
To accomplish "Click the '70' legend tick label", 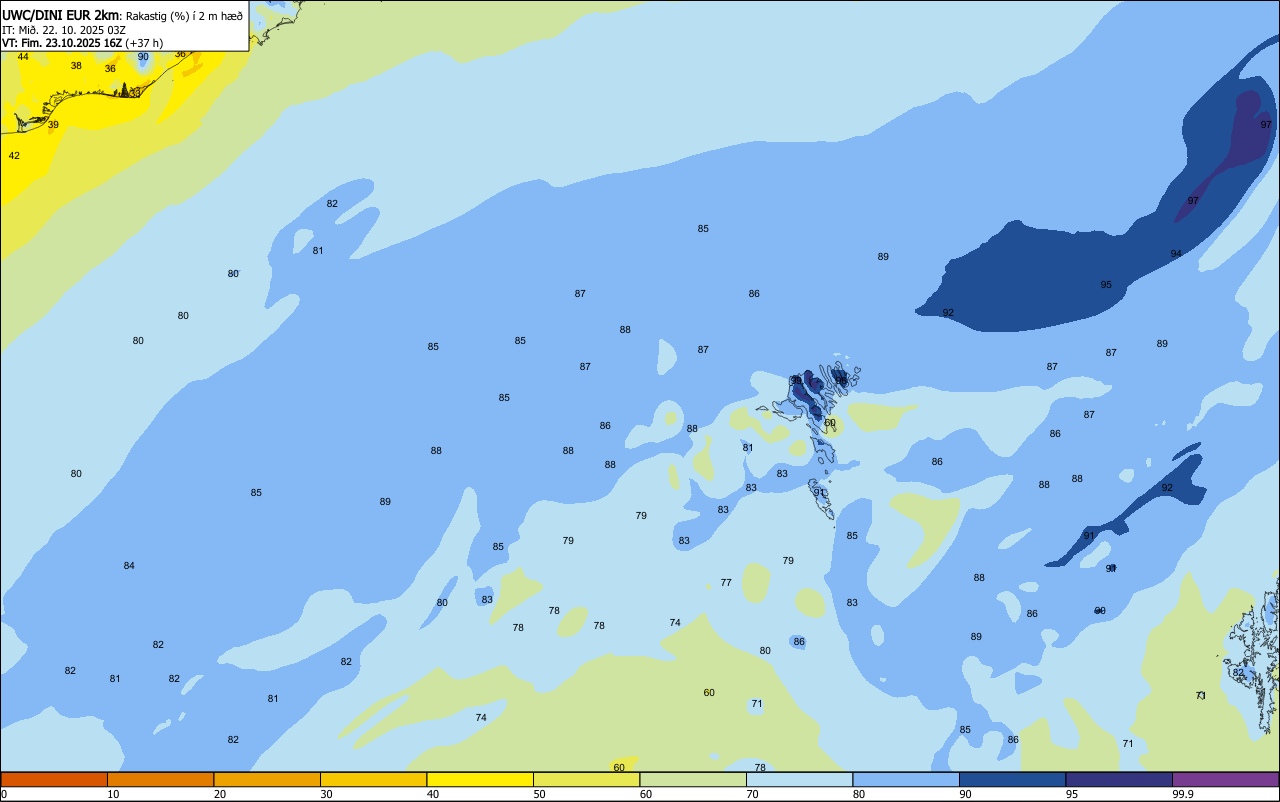I will click(x=753, y=794).
